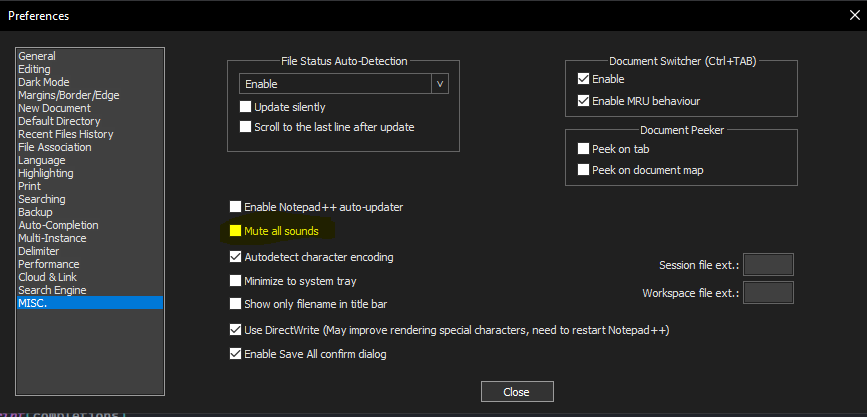Open File Status Auto-Detection dropdown arrow
Viewport: 867px width, 417px height.
coord(440,84)
